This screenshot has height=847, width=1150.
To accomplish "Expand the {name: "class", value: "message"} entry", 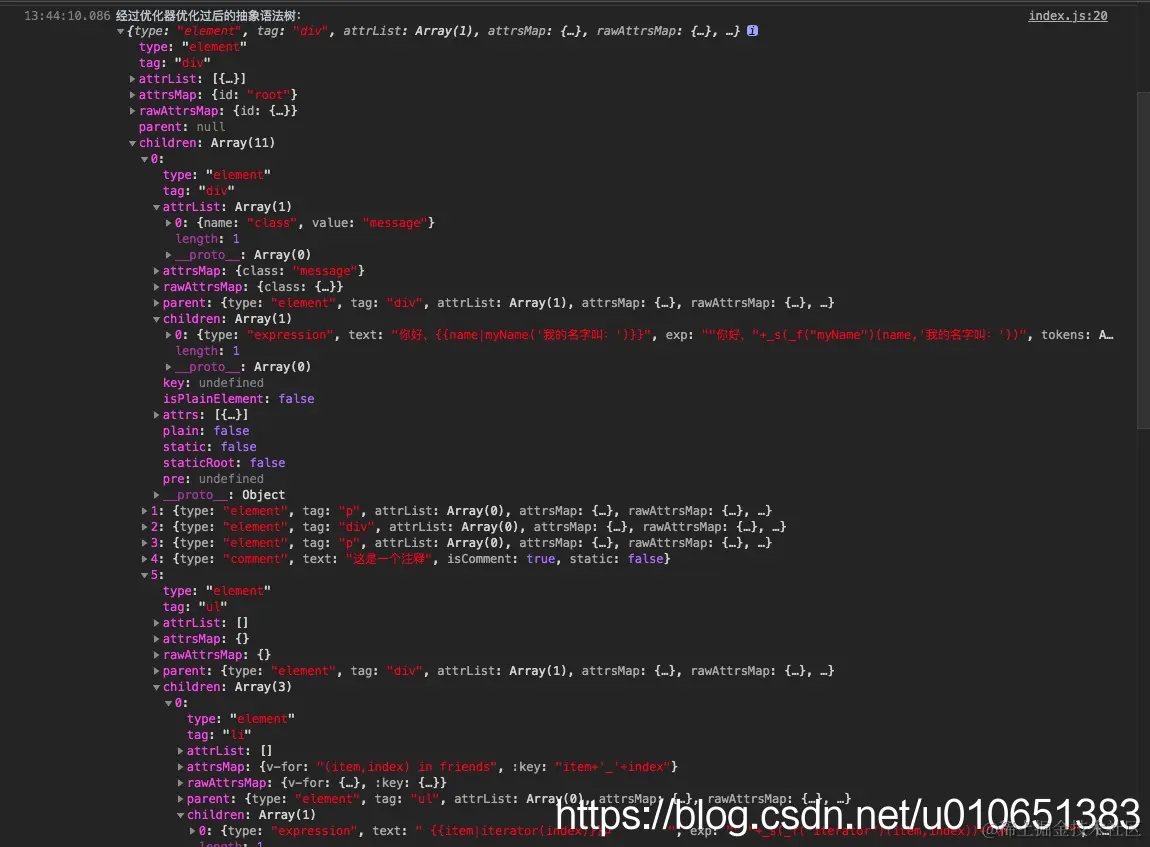I will (x=169, y=223).
